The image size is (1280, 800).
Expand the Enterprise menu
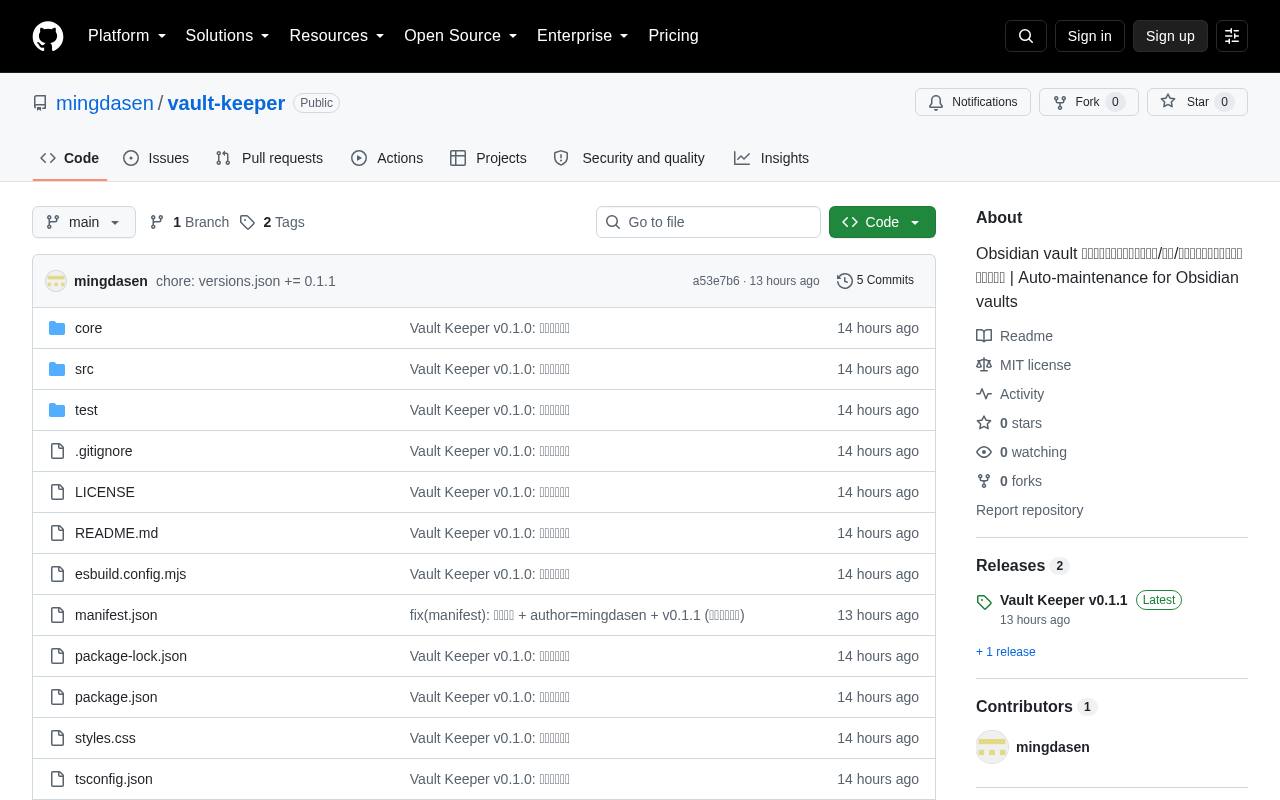583,36
